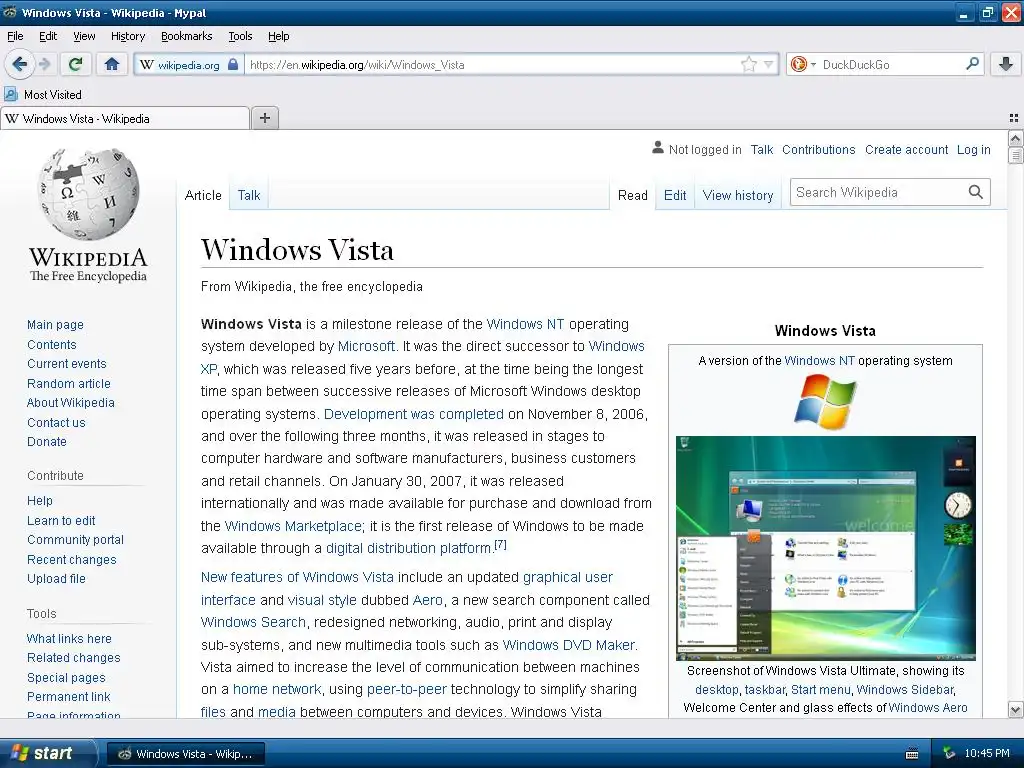1024x768 pixels.
Task: Open a new tab with the plus button
Action: (x=264, y=118)
